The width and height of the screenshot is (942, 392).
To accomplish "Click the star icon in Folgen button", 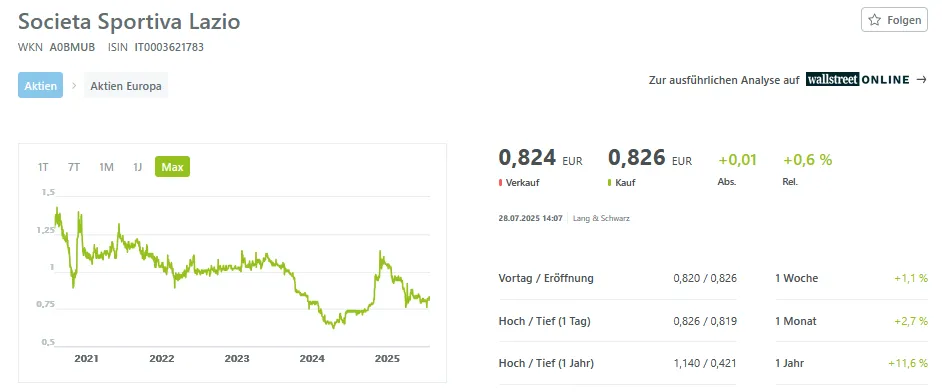I will pyautogui.click(x=875, y=20).
